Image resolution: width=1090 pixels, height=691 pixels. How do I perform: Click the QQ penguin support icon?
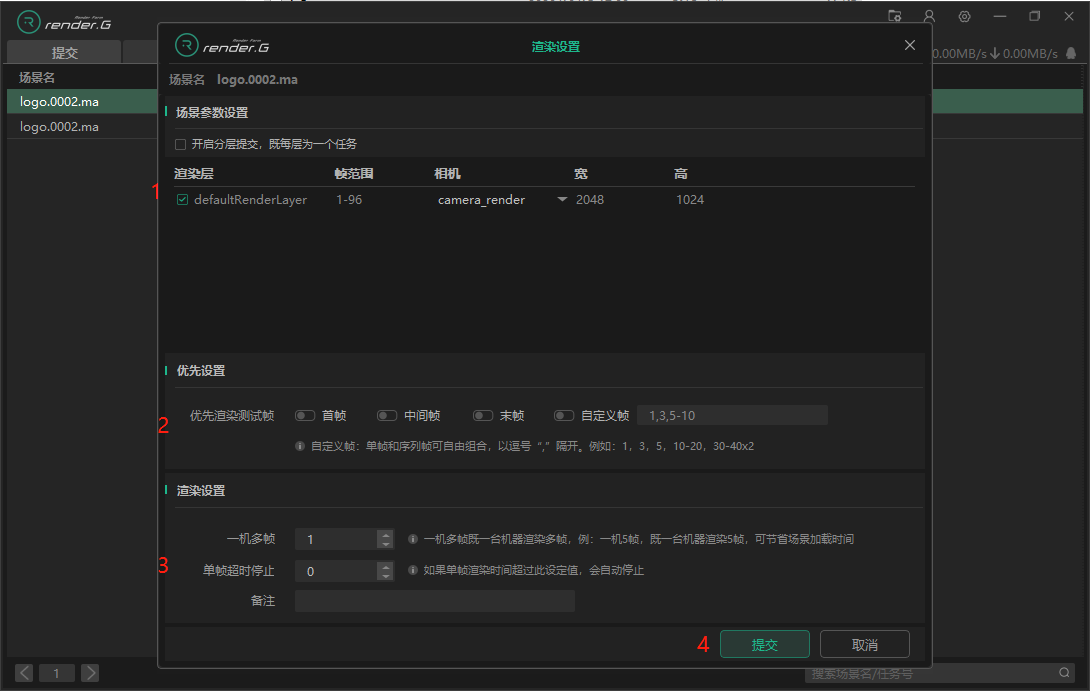pyautogui.click(x=1071, y=54)
